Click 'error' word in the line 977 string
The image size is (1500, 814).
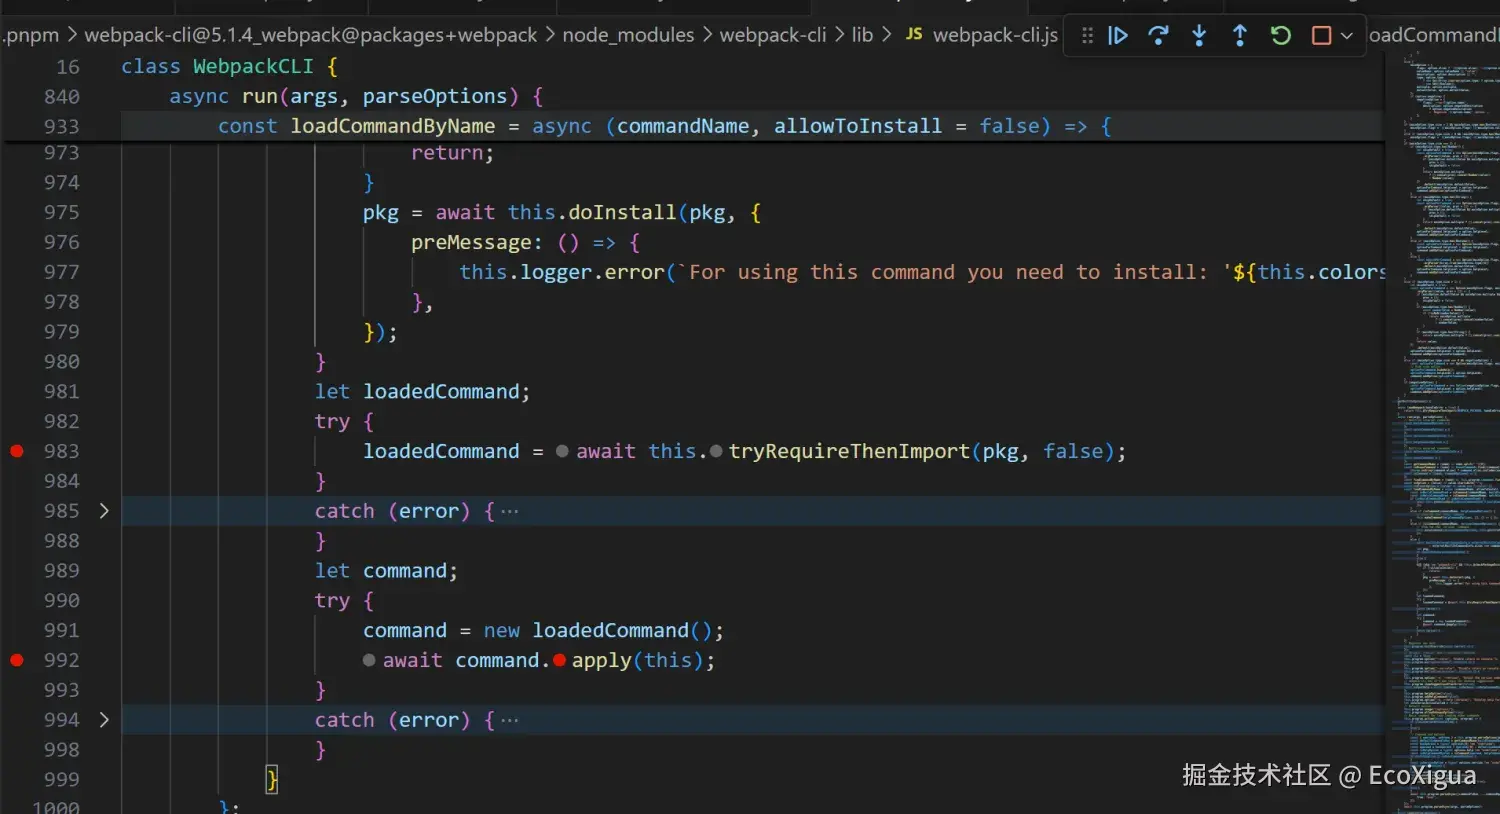click(x=634, y=273)
